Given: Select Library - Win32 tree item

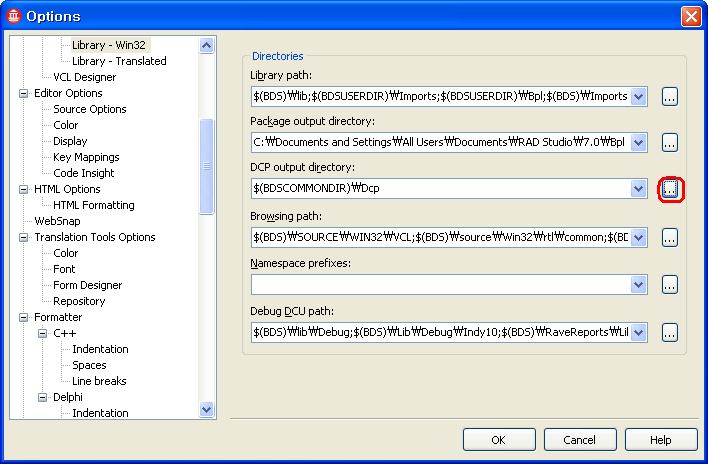Looking at the screenshot, I should coord(109,45).
